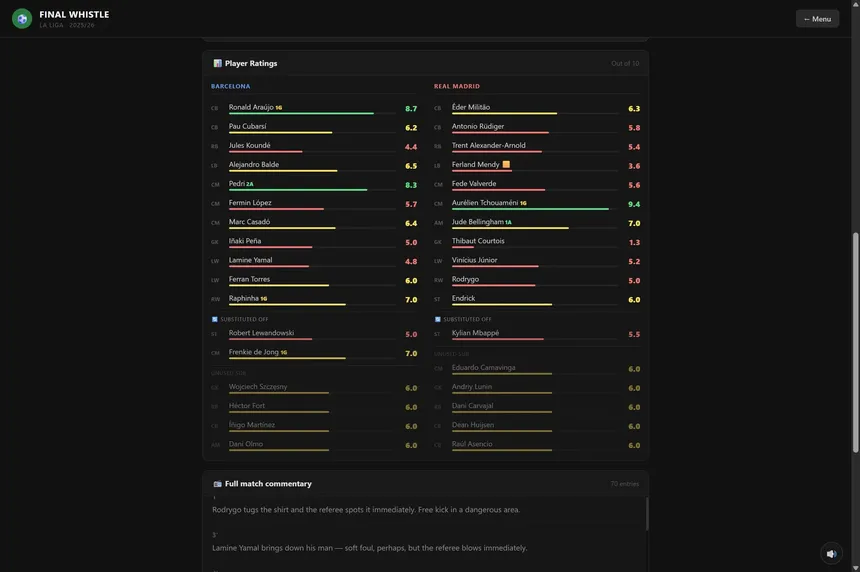Click the Final Whistle football logo icon

(x=22, y=19)
